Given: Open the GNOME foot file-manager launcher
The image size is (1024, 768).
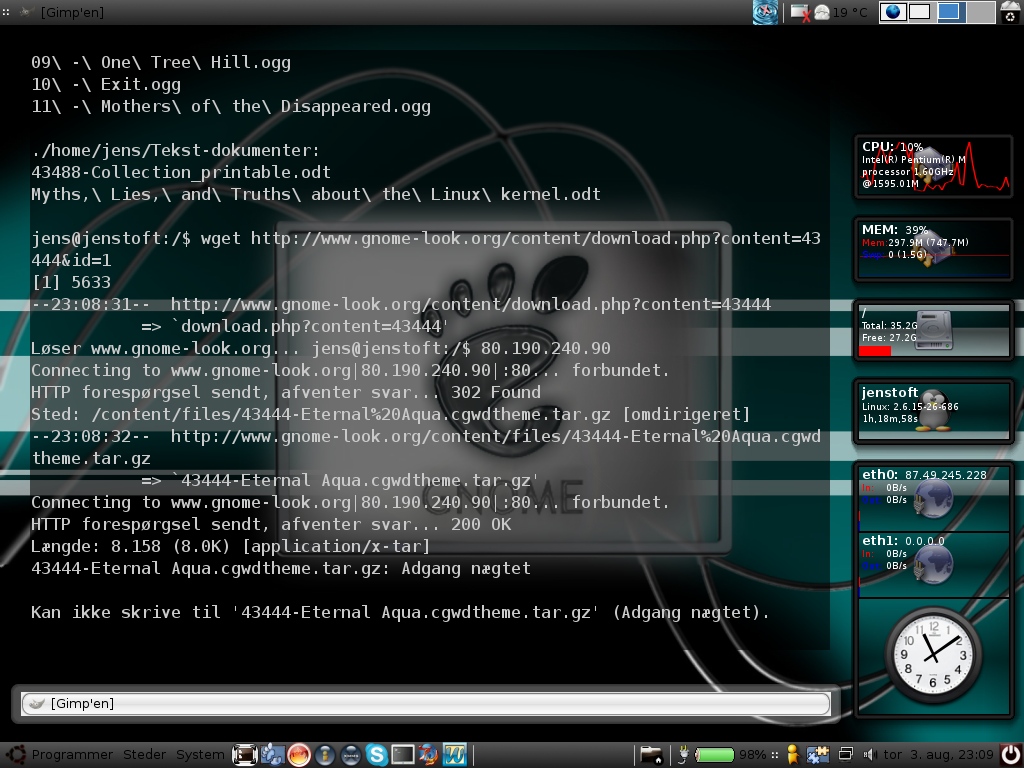Looking at the screenshot, I should (272, 755).
